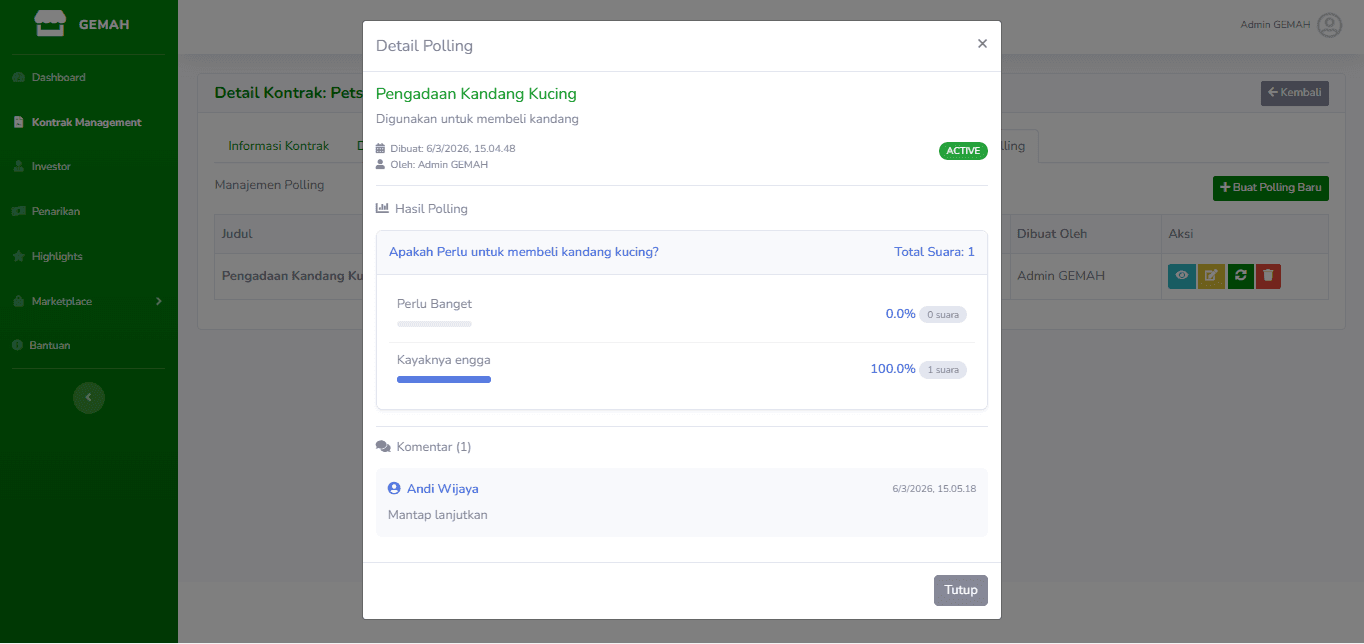Open the Penarikan sidebar page
The width and height of the screenshot is (1364, 644).
click(x=55, y=211)
